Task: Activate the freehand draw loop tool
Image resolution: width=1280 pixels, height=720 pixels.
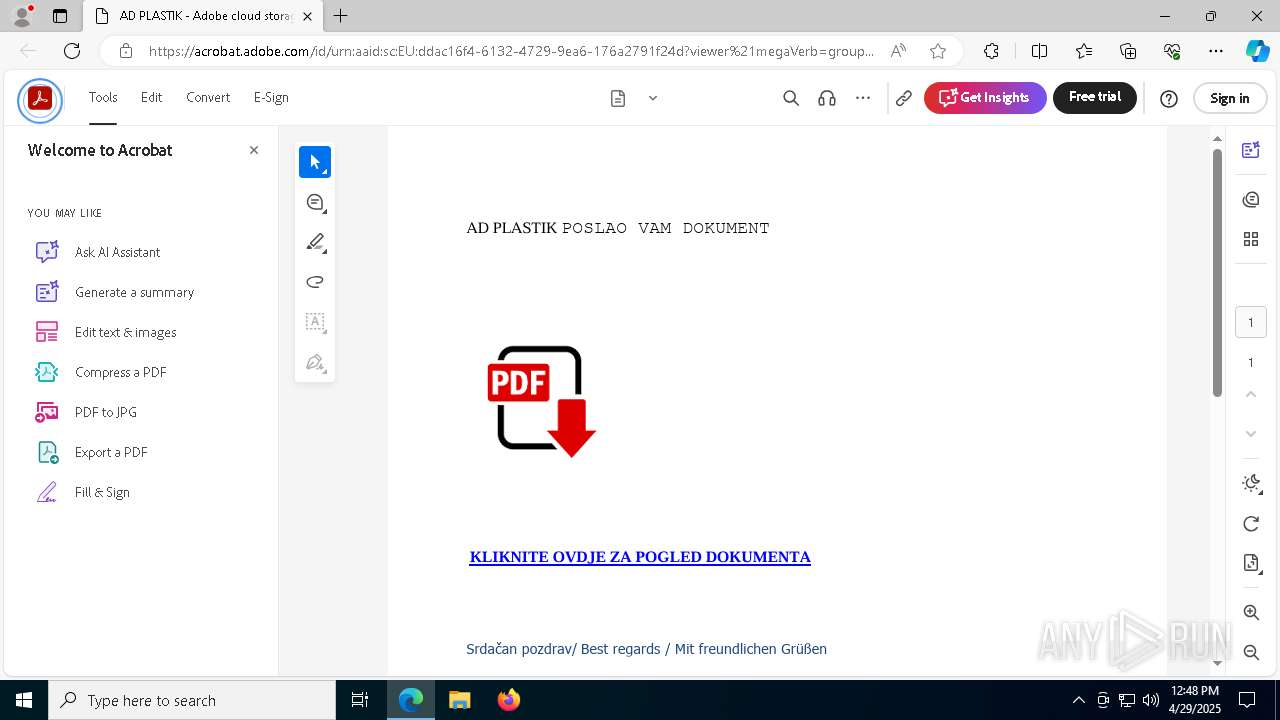Action: tap(315, 282)
